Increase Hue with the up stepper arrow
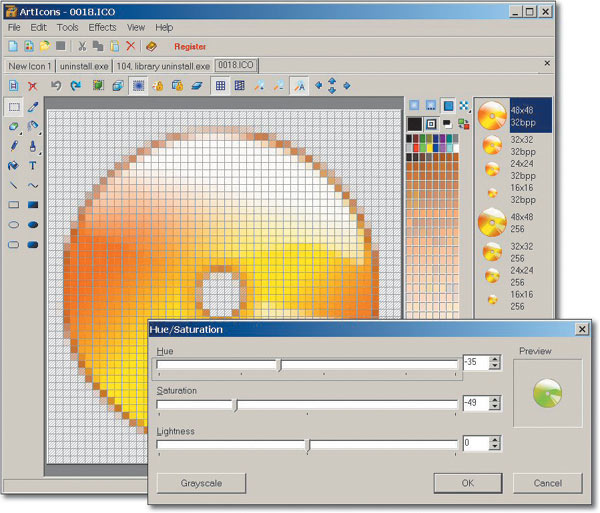The width and height of the screenshot is (600, 513). point(495,359)
